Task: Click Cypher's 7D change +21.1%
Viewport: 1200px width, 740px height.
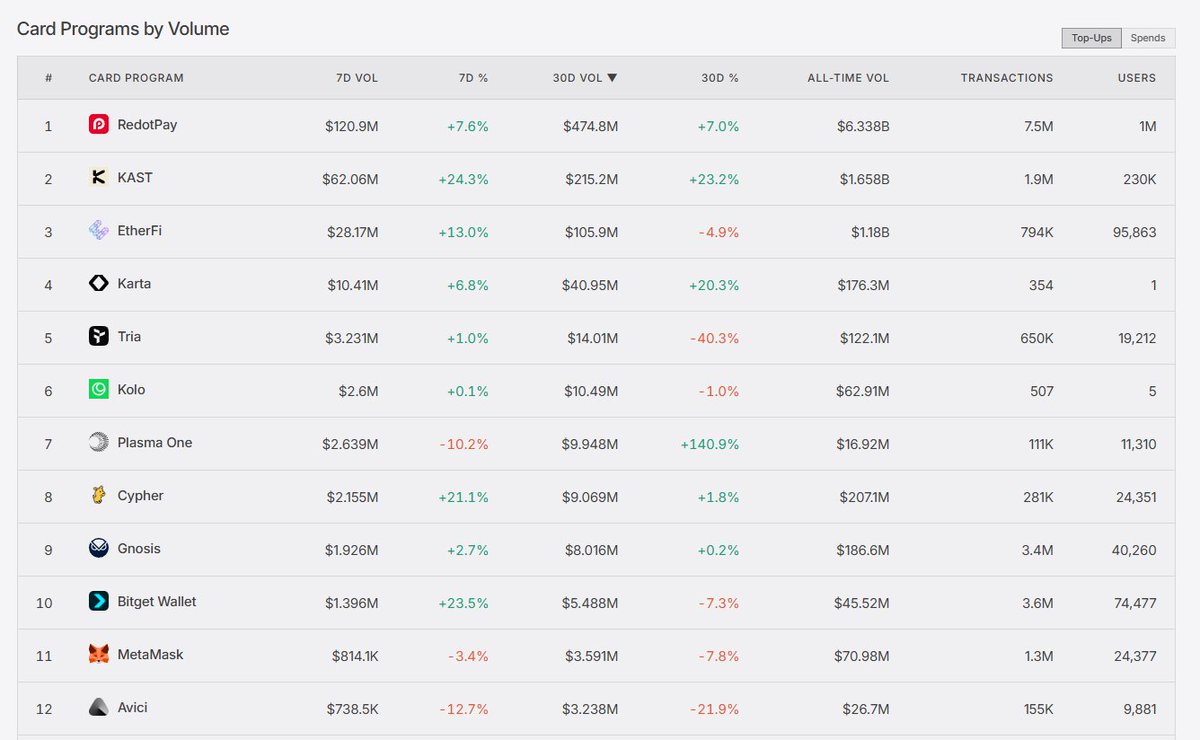Action: (x=464, y=497)
